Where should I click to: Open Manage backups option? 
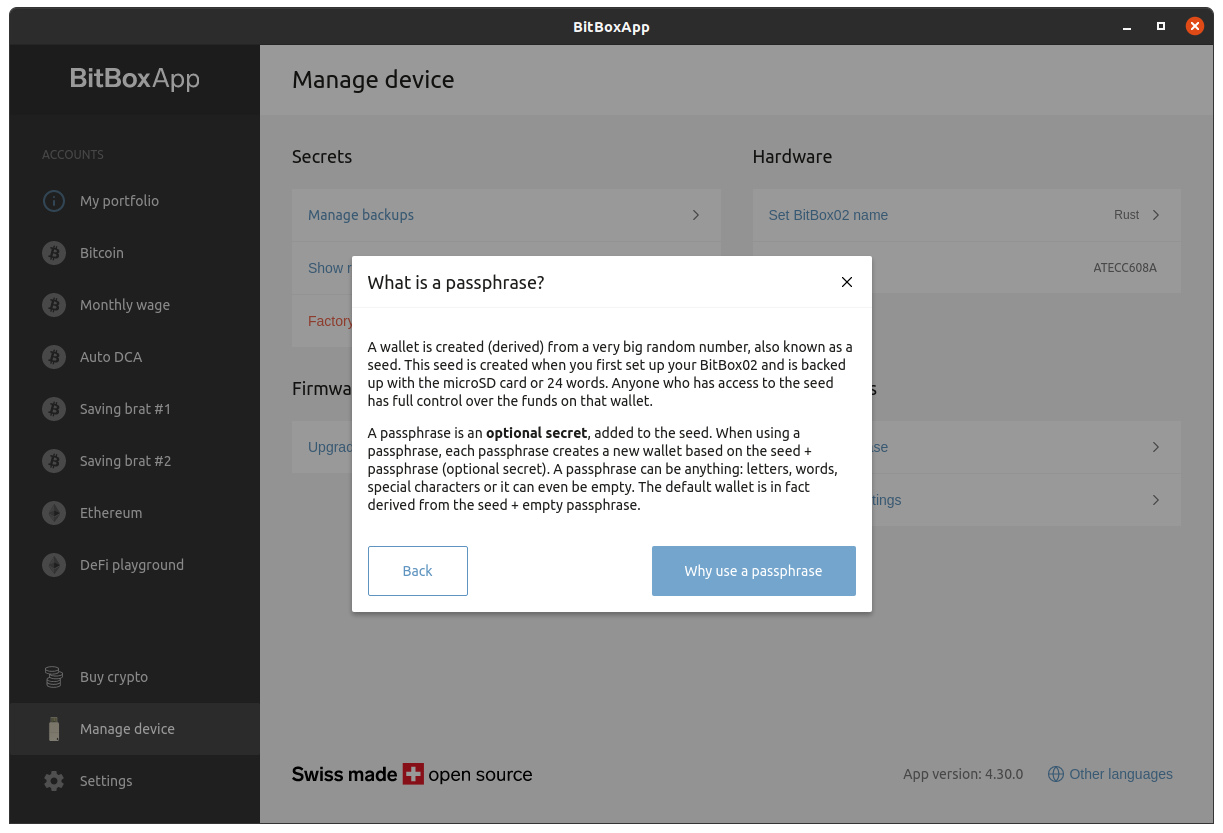point(506,215)
